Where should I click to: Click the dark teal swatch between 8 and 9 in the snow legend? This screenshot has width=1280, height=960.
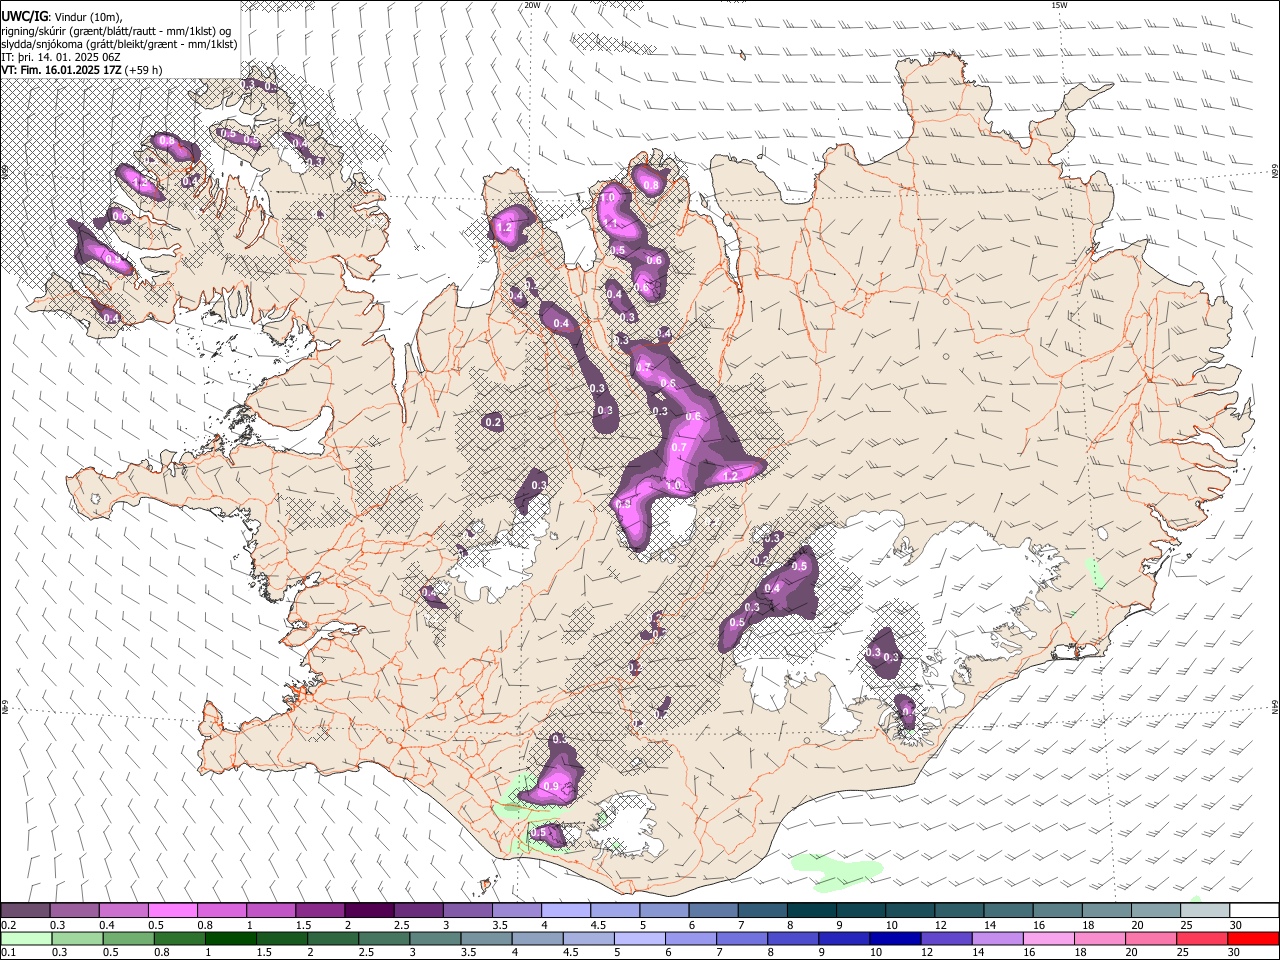(811, 910)
